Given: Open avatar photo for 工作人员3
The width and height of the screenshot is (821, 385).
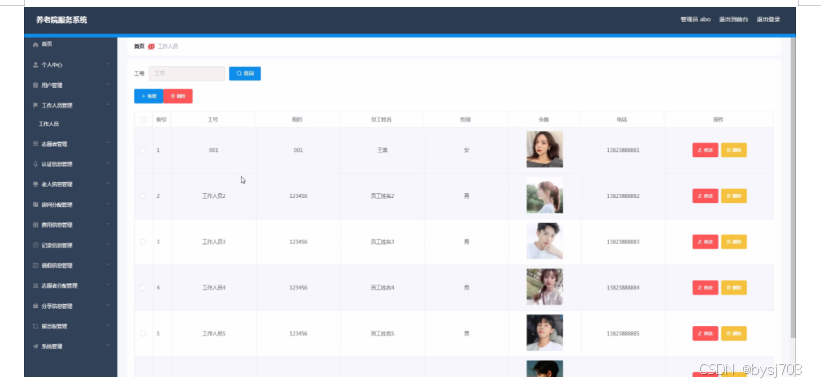Looking at the screenshot, I should click(x=545, y=241).
